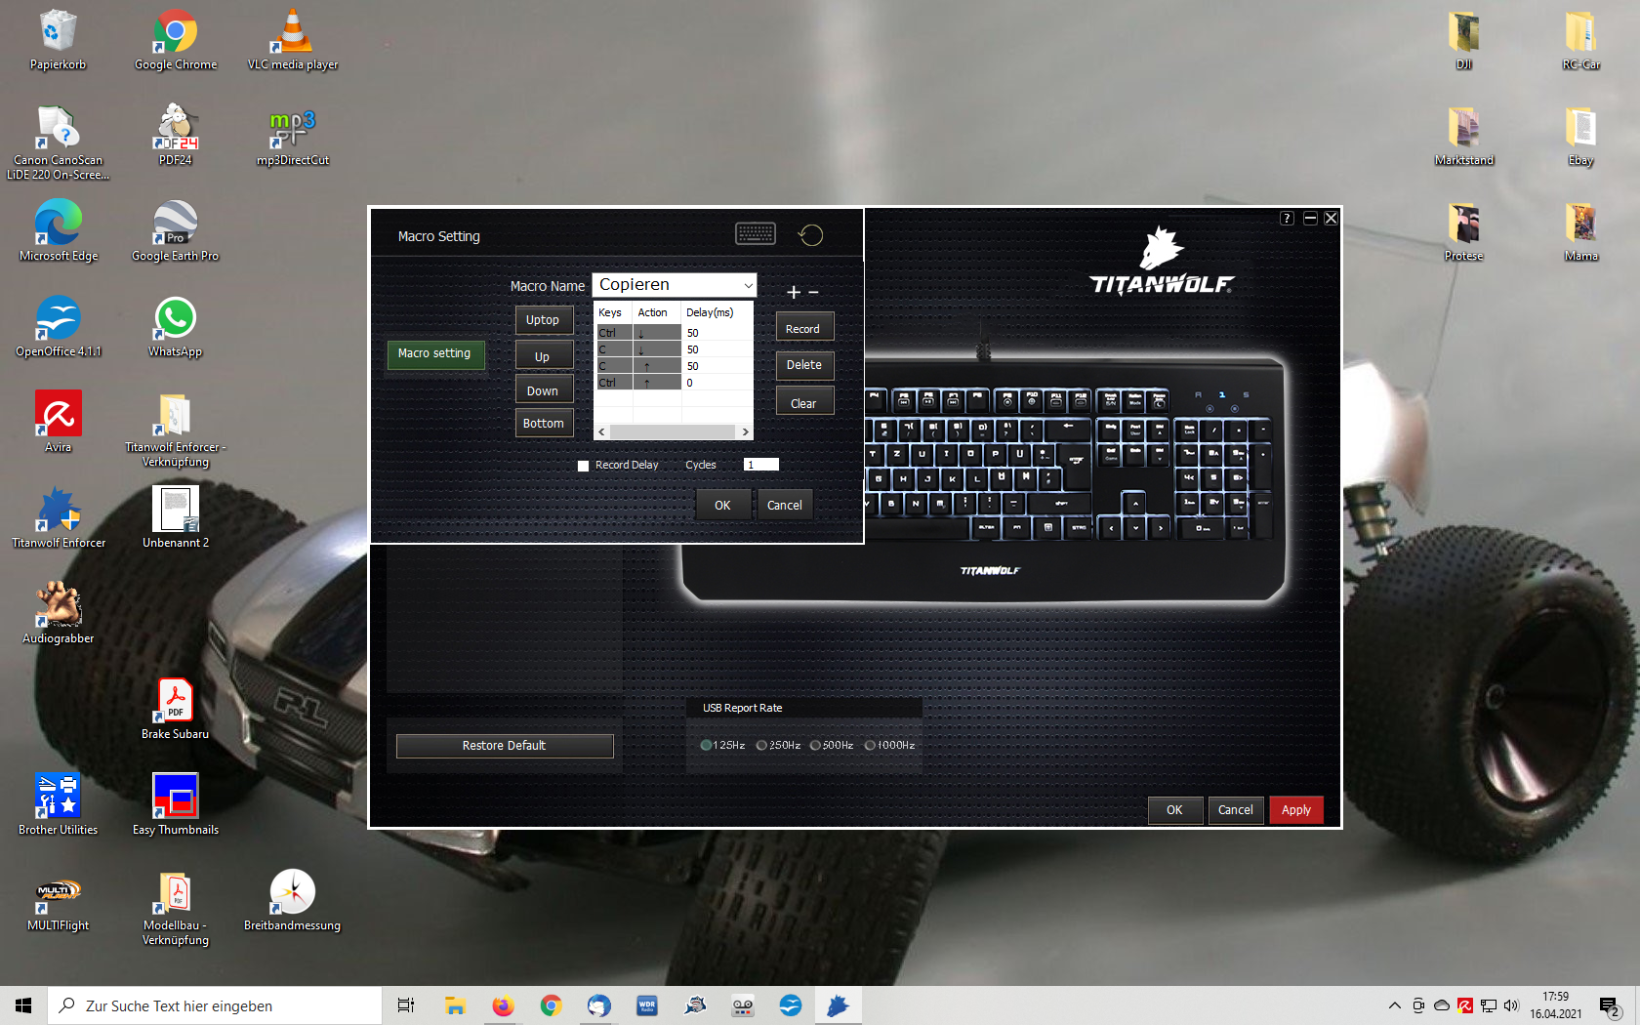Viewport: 1640px width, 1025px height.
Task: Launch Audiograbber from the desktop
Action: click(58, 613)
